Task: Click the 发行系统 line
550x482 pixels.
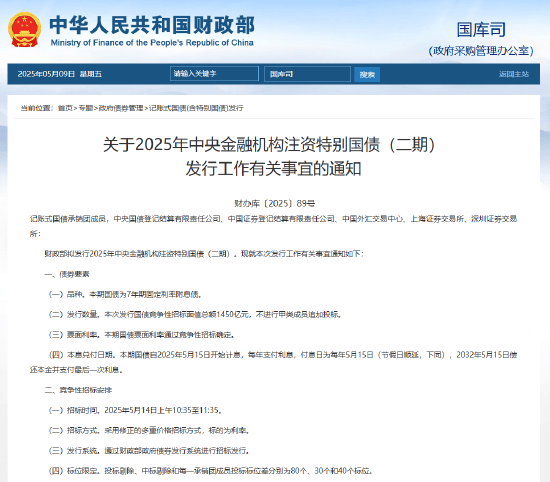Action: (149, 450)
